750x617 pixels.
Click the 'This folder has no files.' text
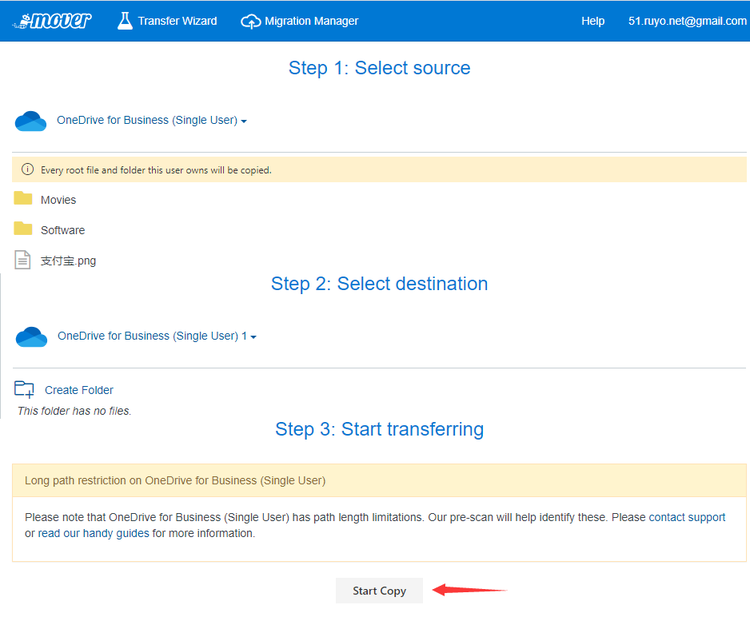pyautogui.click(x=74, y=411)
